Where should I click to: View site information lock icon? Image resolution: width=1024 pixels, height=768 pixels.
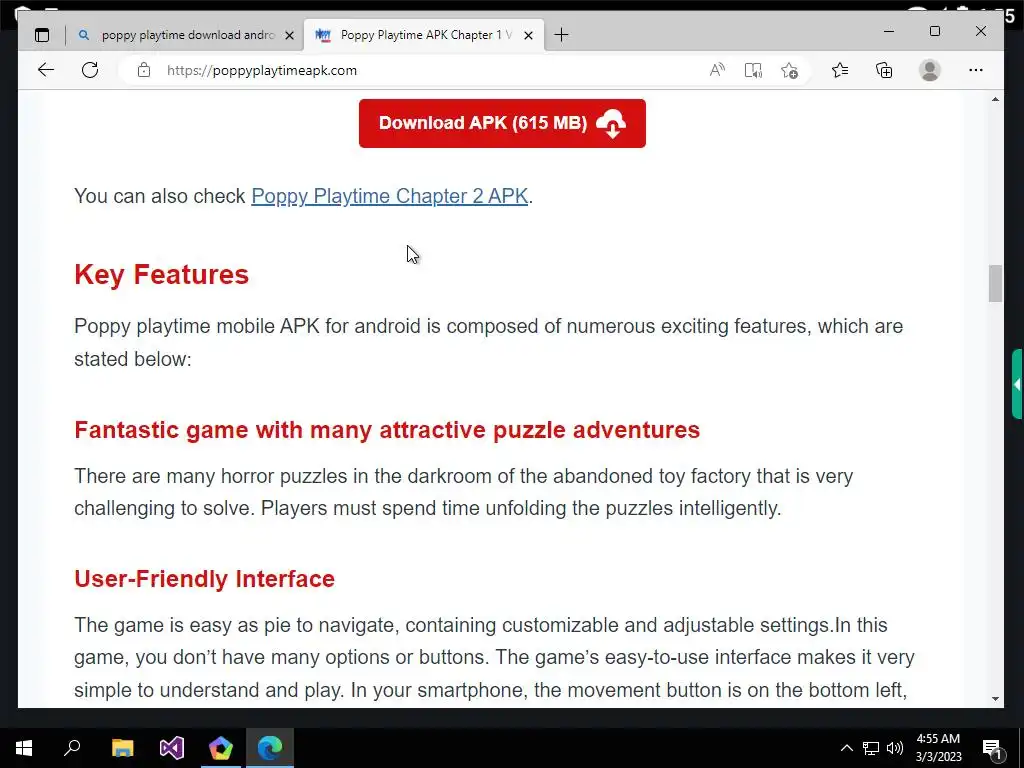pyautogui.click(x=144, y=70)
